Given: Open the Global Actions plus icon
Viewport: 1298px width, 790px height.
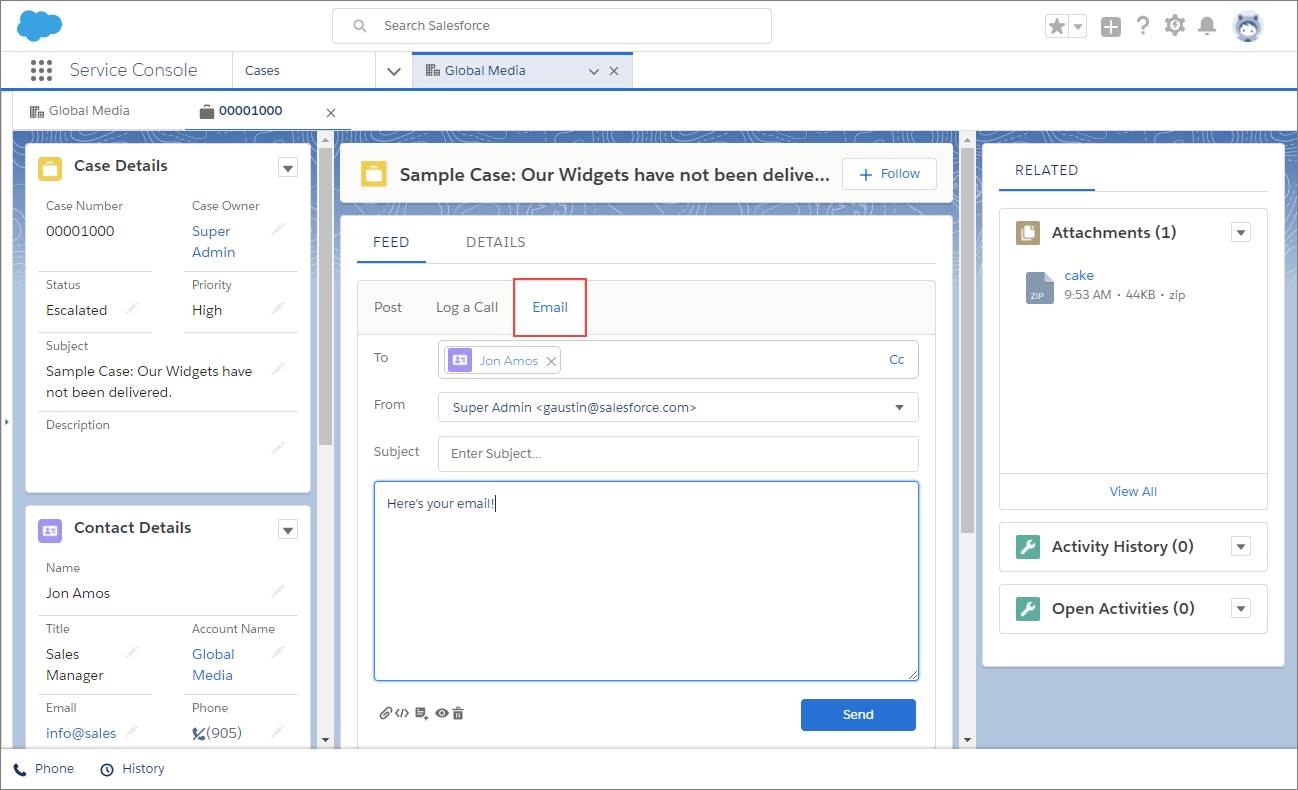Looking at the screenshot, I should click(x=1110, y=27).
